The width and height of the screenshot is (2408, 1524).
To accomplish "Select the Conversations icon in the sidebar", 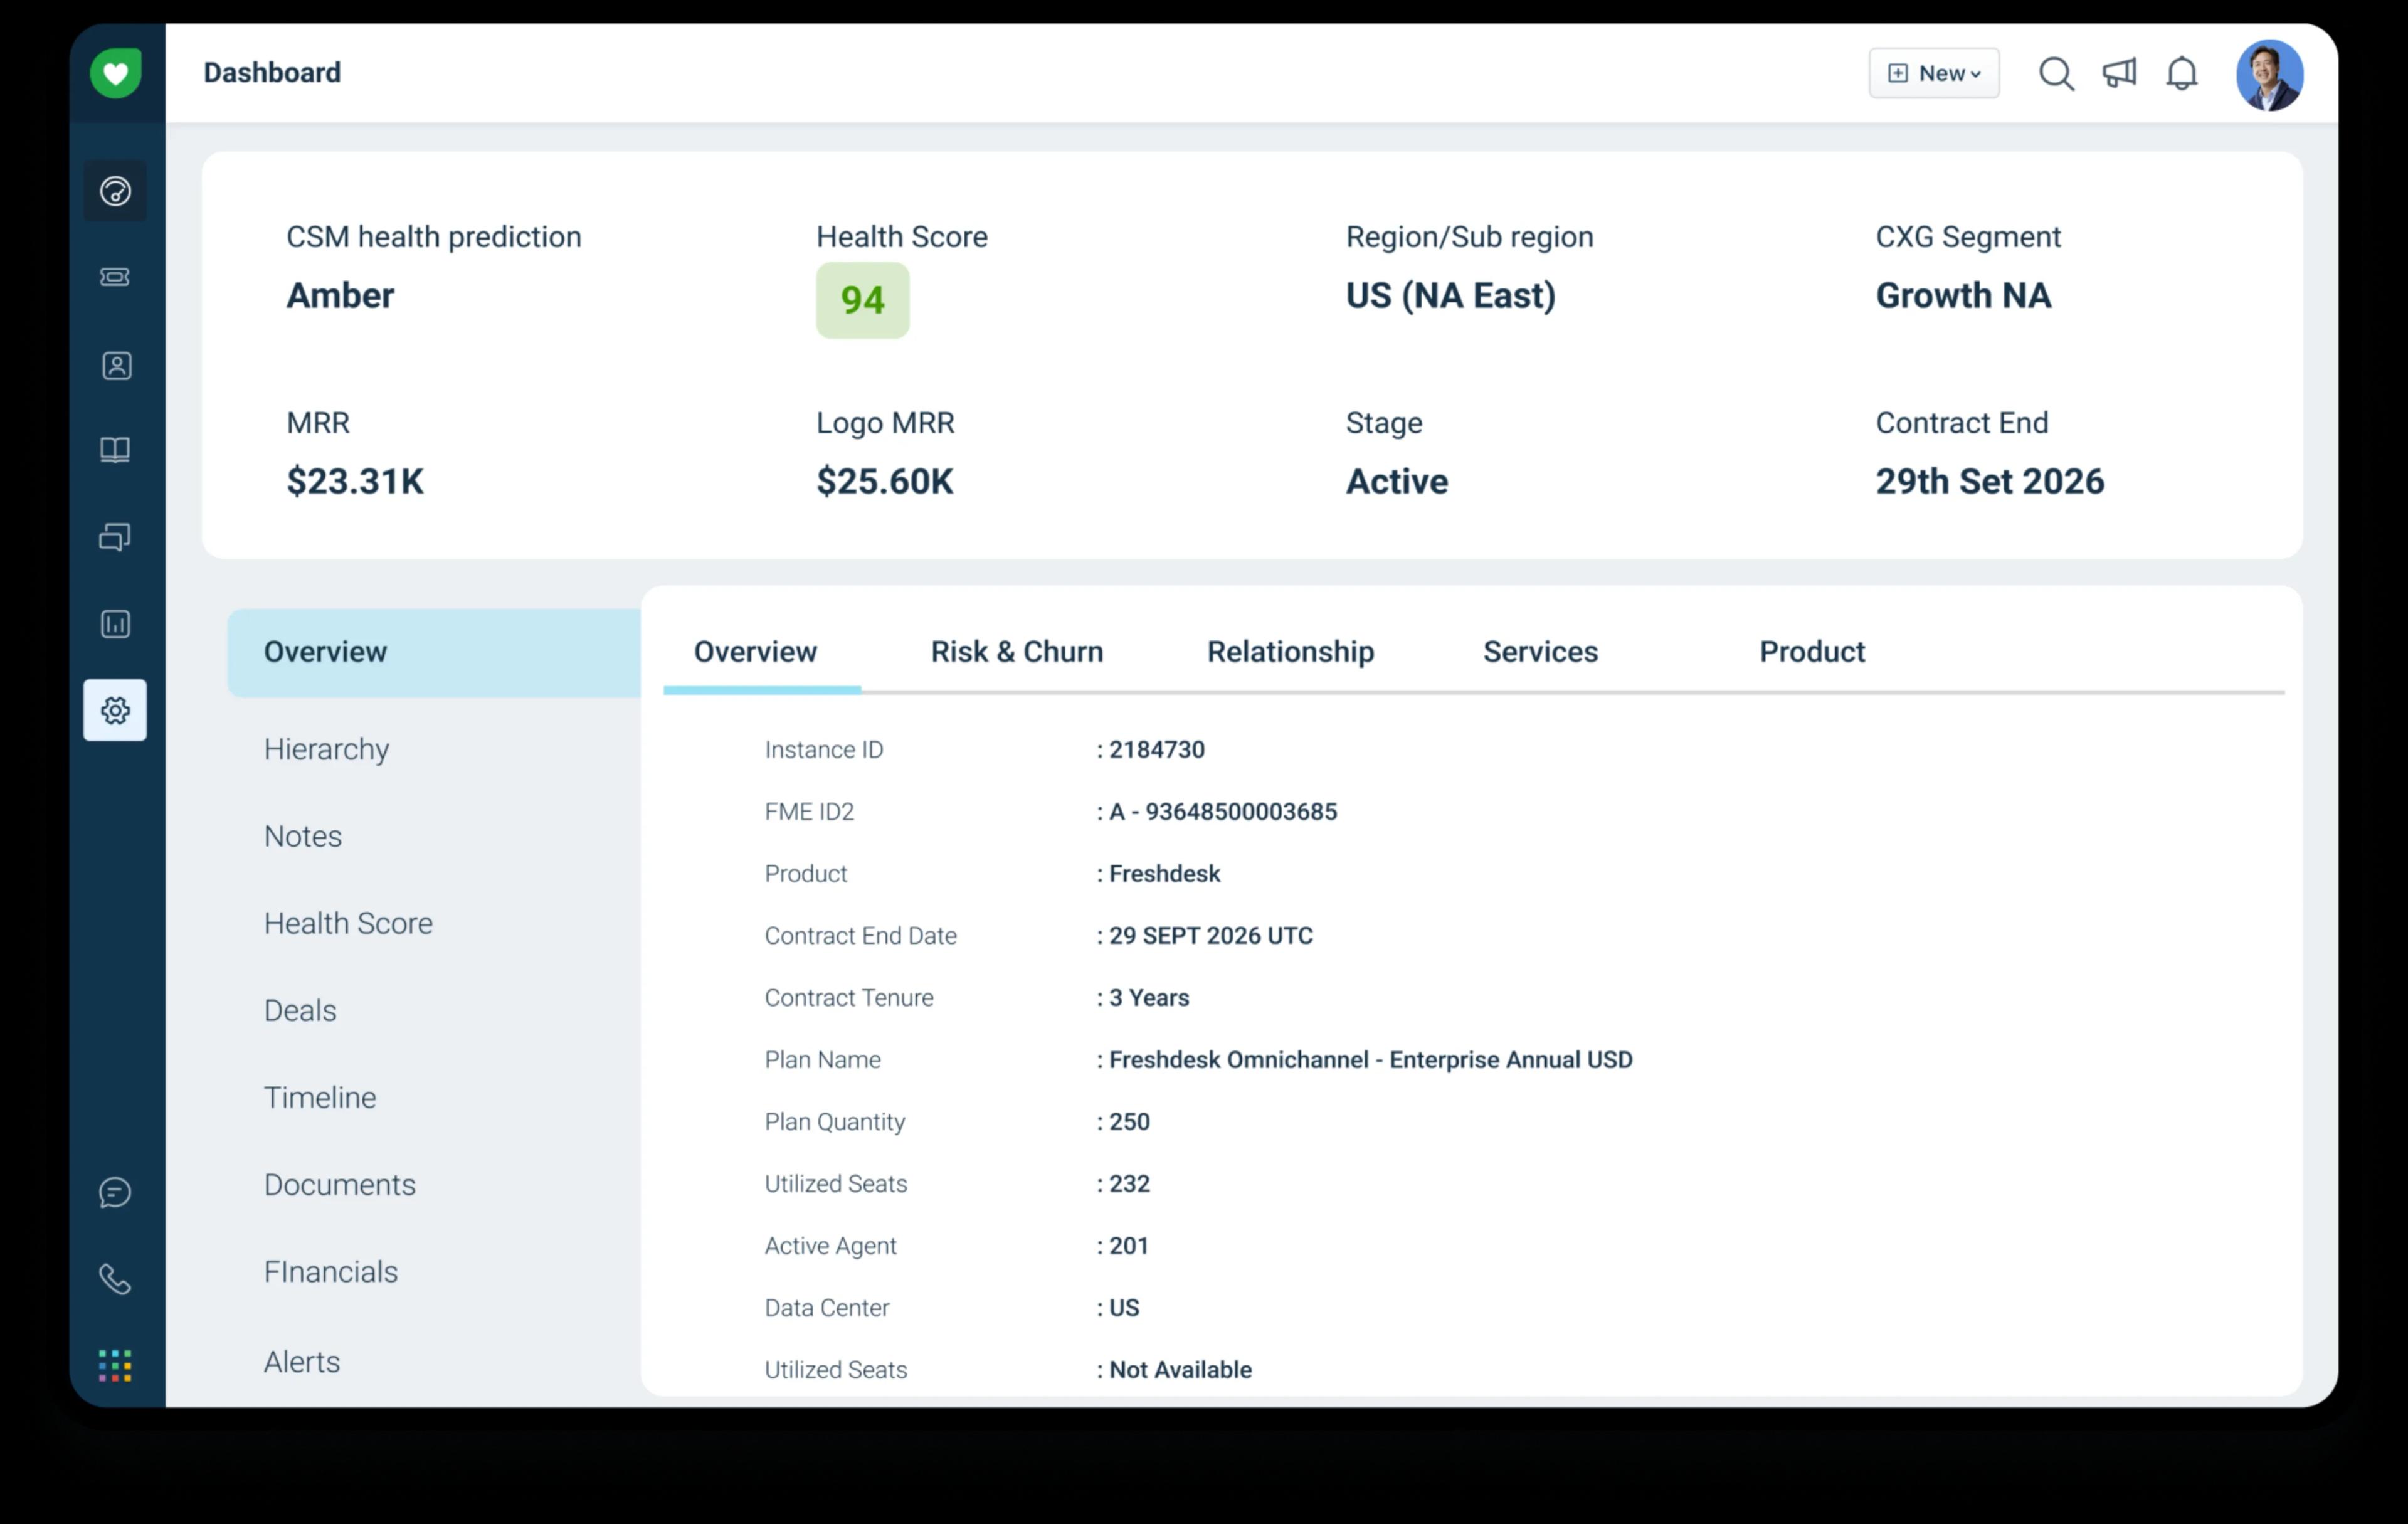I will coord(115,537).
